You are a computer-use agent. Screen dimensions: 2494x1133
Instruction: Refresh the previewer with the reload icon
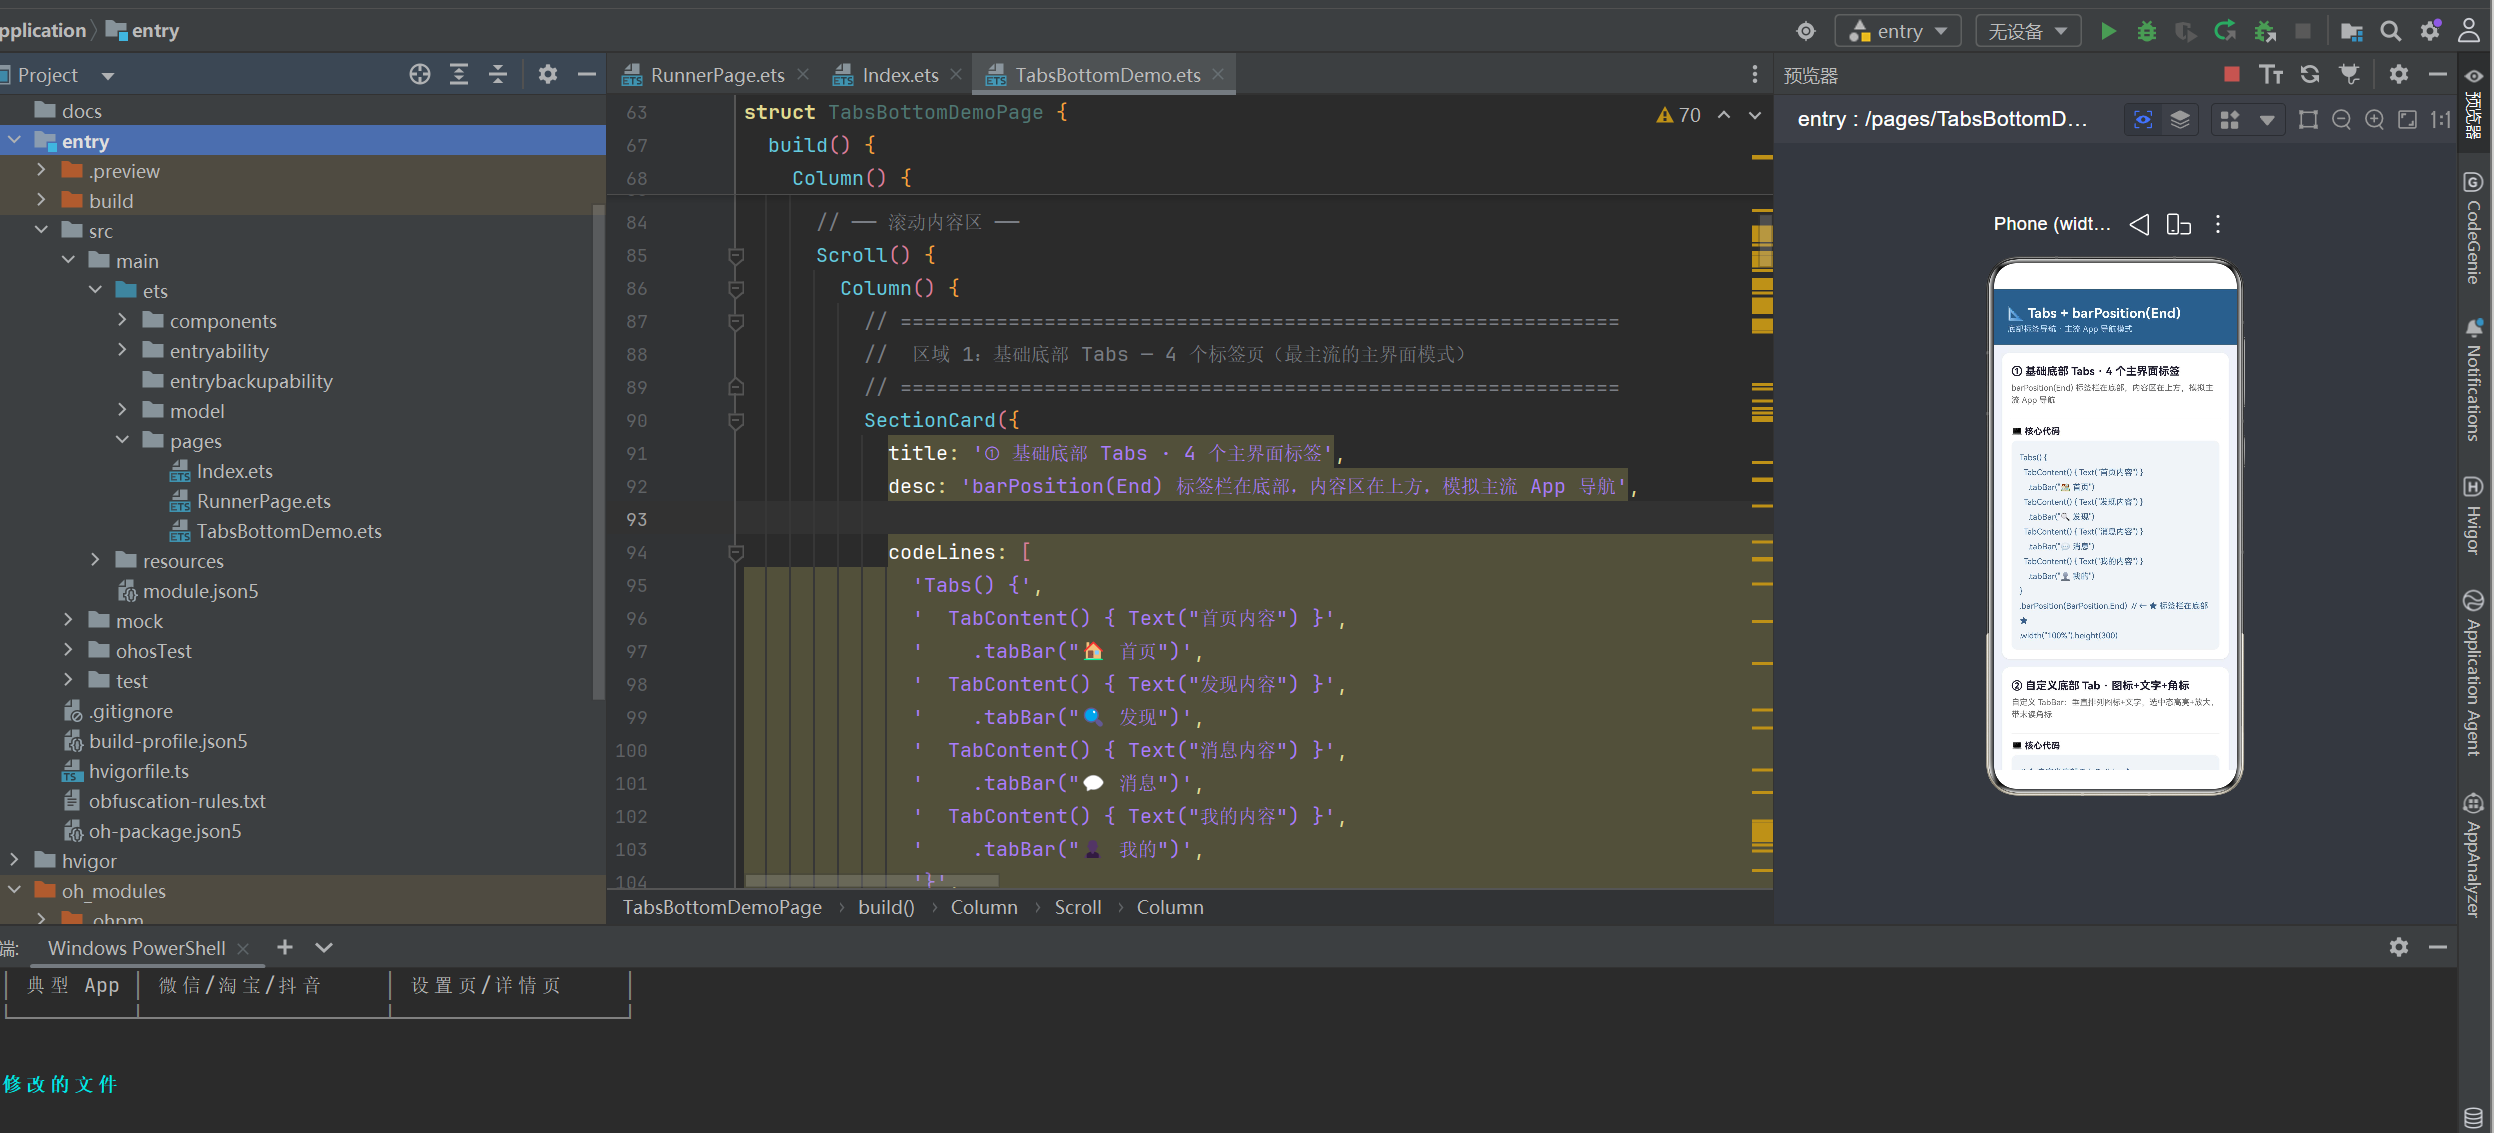(2310, 74)
